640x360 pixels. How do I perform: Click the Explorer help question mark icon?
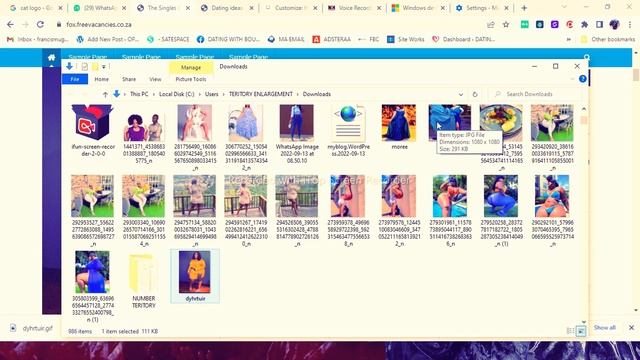pyautogui.click(x=583, y=79)
